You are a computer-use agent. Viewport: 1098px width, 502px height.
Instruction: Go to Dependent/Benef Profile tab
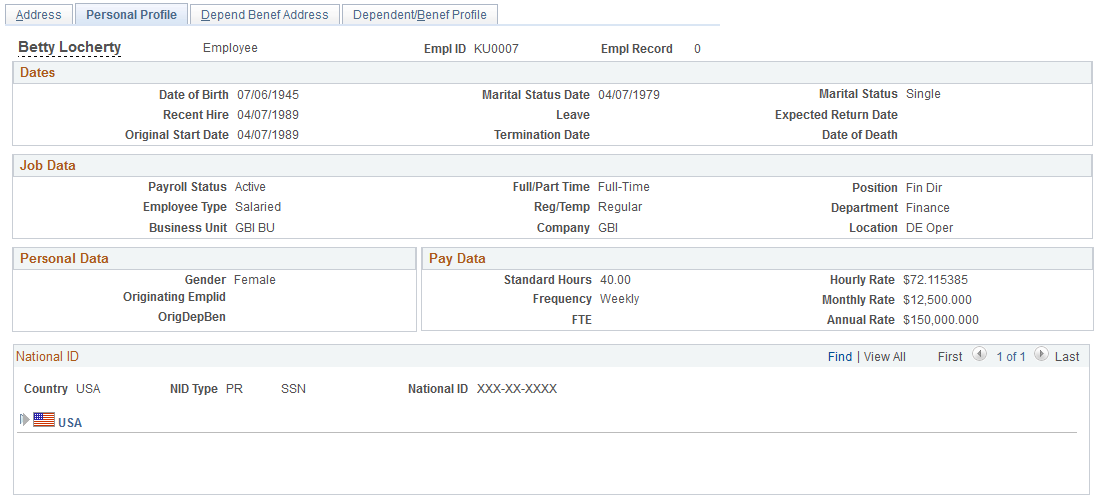419,15
